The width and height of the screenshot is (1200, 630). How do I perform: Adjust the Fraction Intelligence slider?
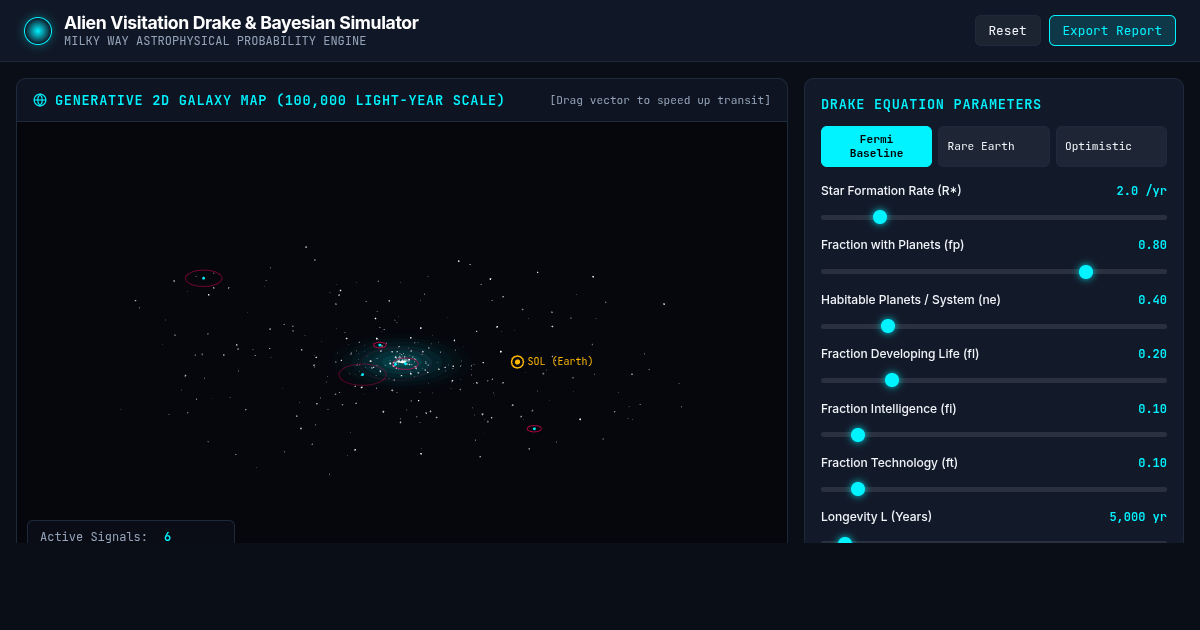pos(994,435)
